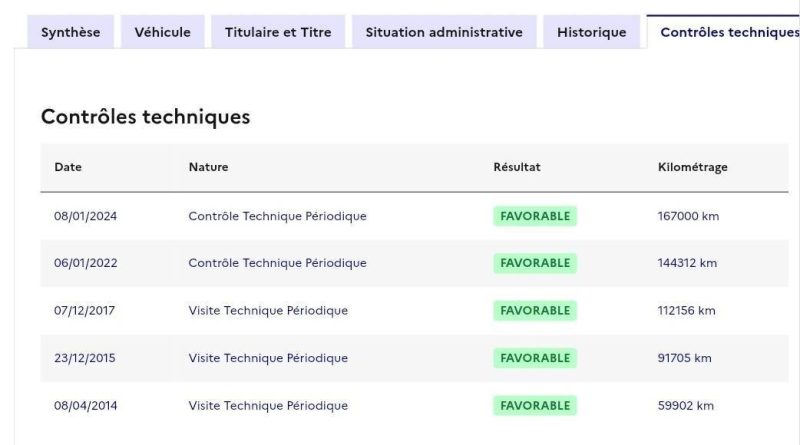Image resolution: width=800 pixels, height=445 pixels.
Task: Select the 59902 km mileage value
Action: point(680,406)
